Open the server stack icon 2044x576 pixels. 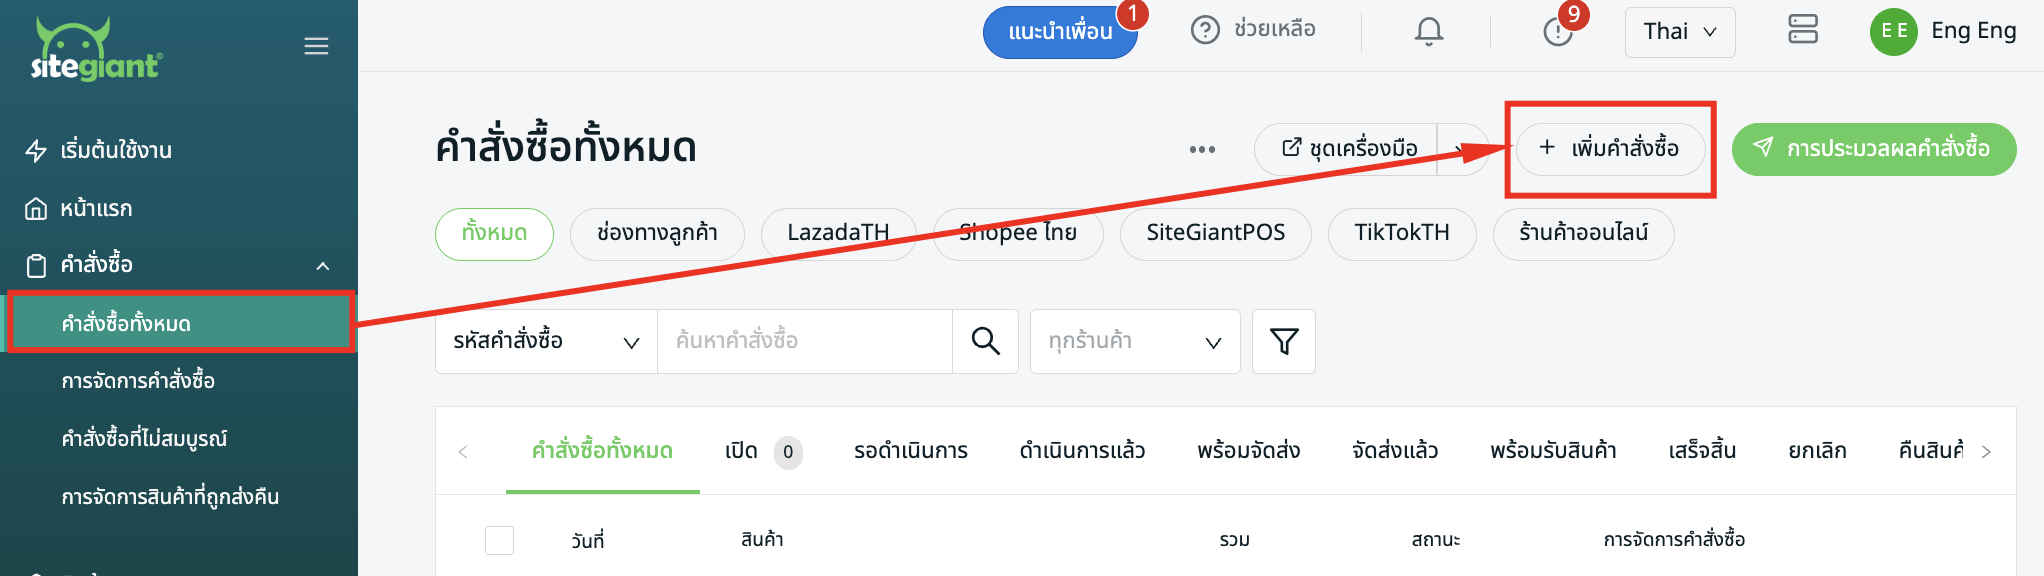coord(1802,30)
